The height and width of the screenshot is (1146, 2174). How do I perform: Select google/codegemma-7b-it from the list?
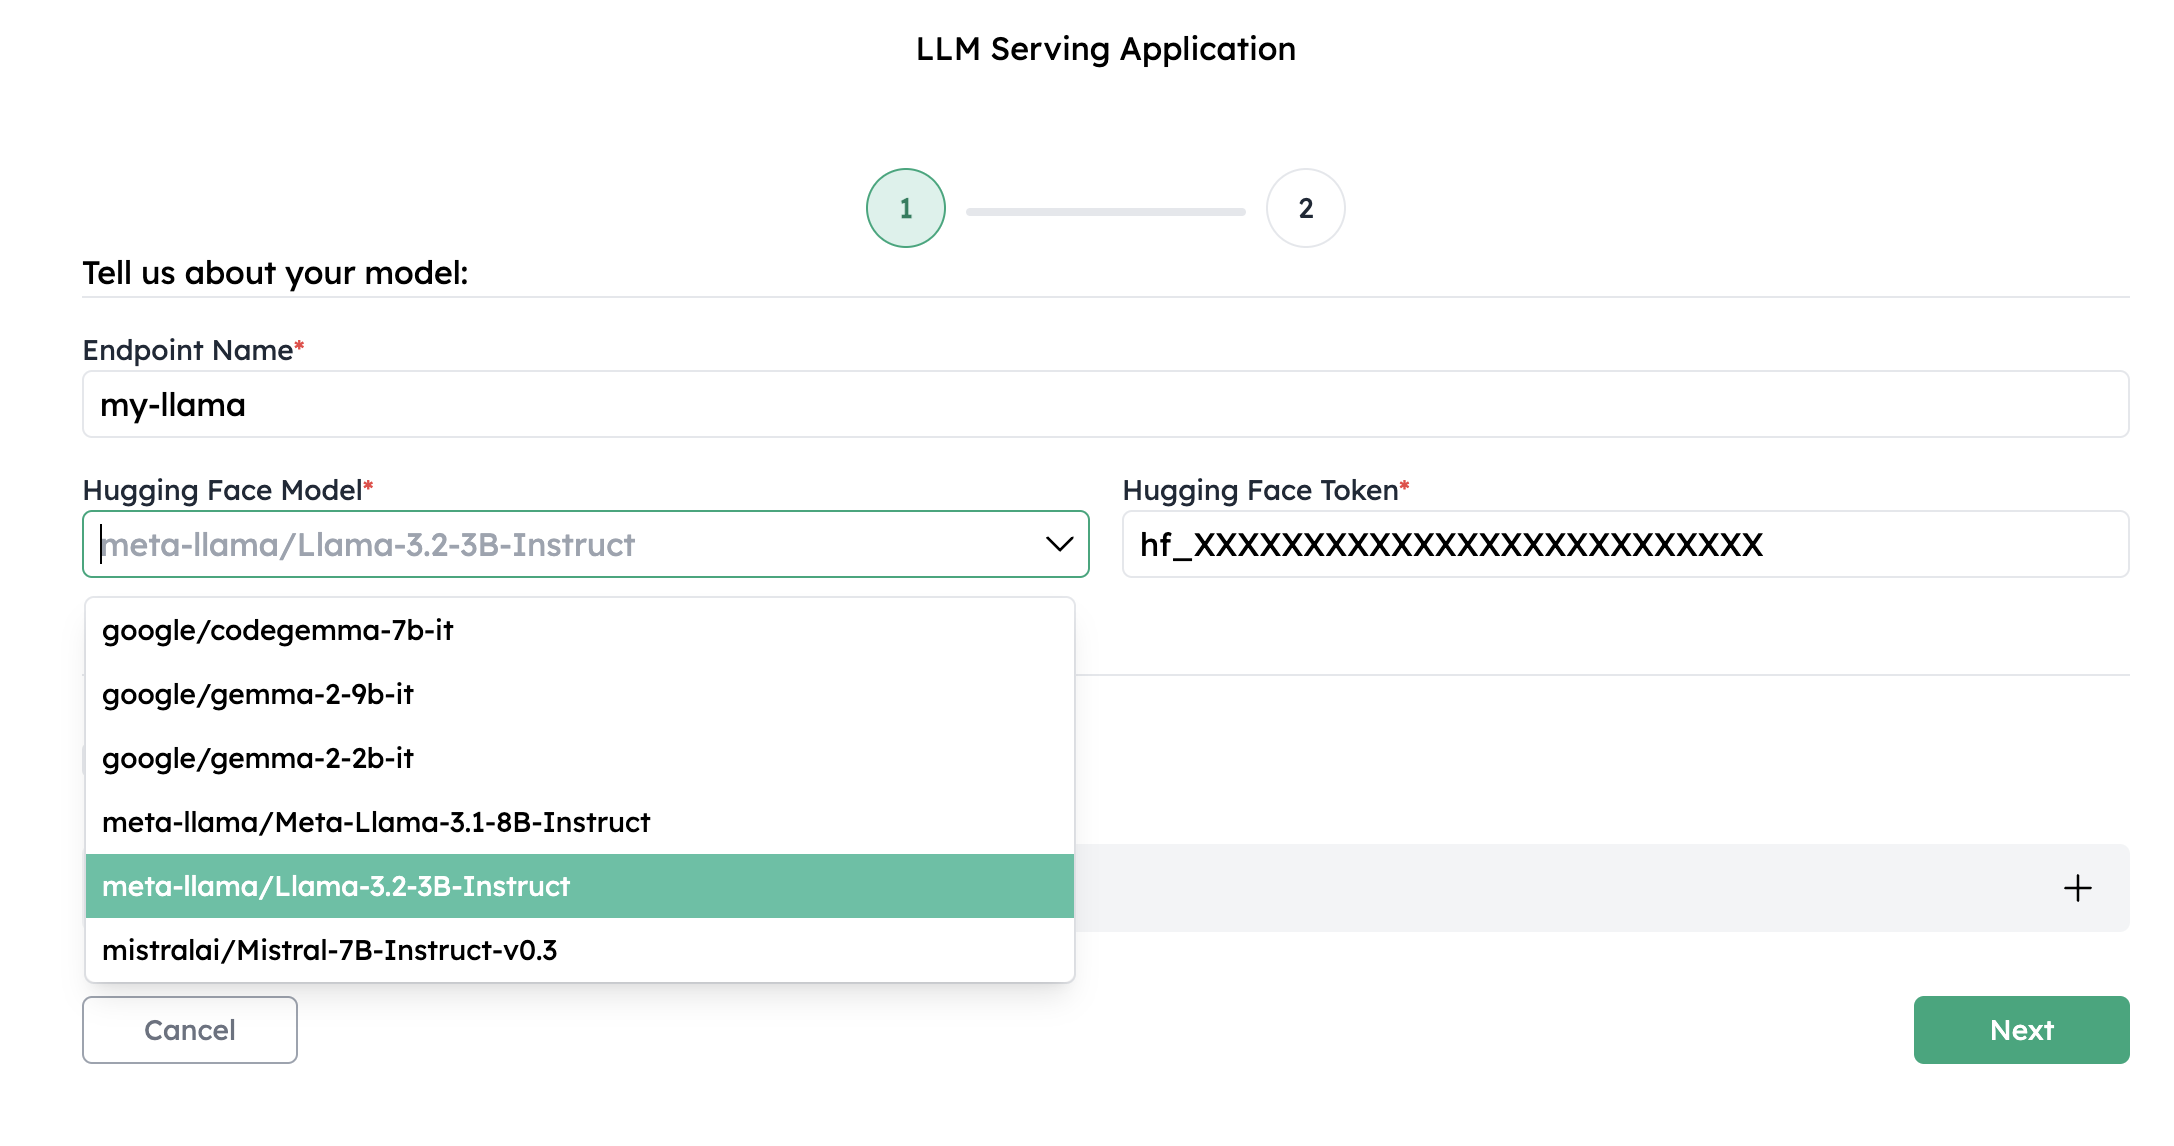(x=580, y=630)
